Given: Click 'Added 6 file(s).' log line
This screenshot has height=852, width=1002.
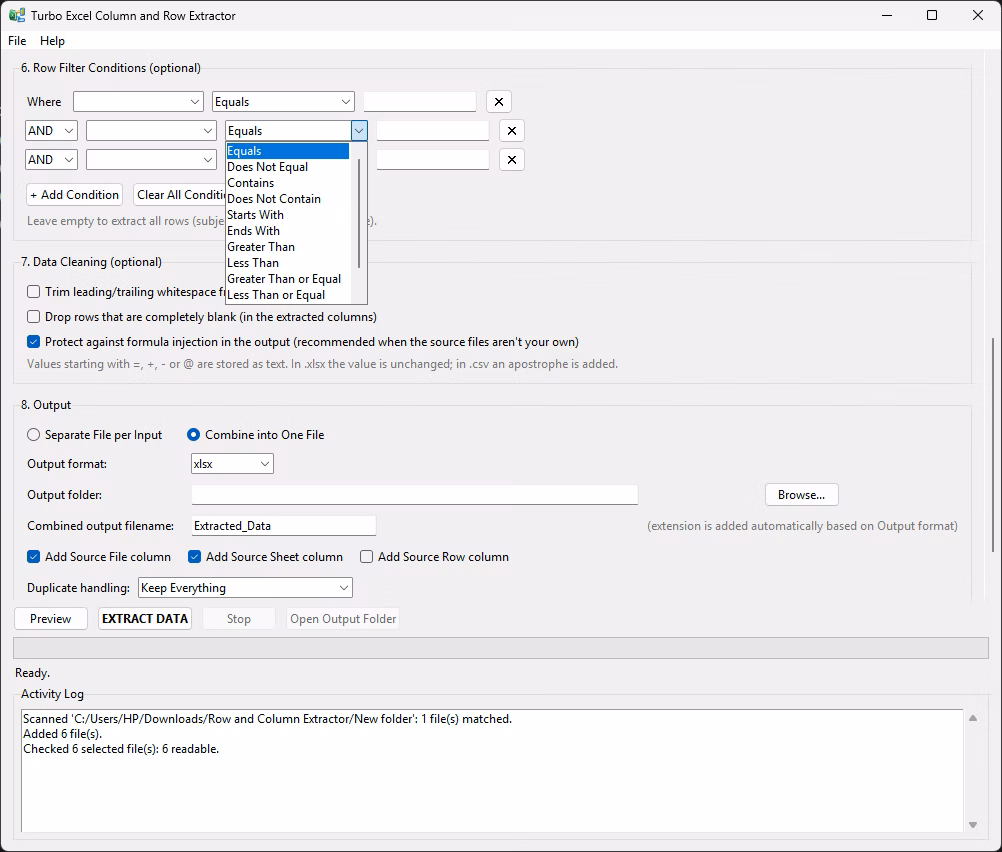Looking at the screenshot, I should point(63,734).
